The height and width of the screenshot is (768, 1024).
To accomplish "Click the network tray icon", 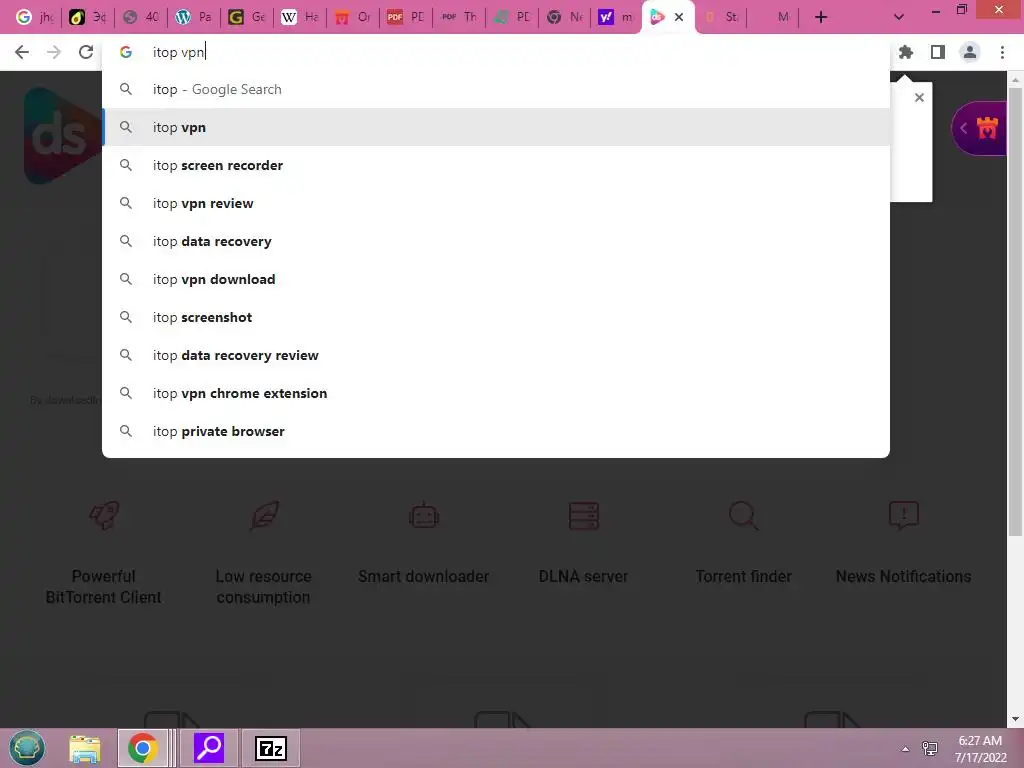I will [x=930, y=749].
